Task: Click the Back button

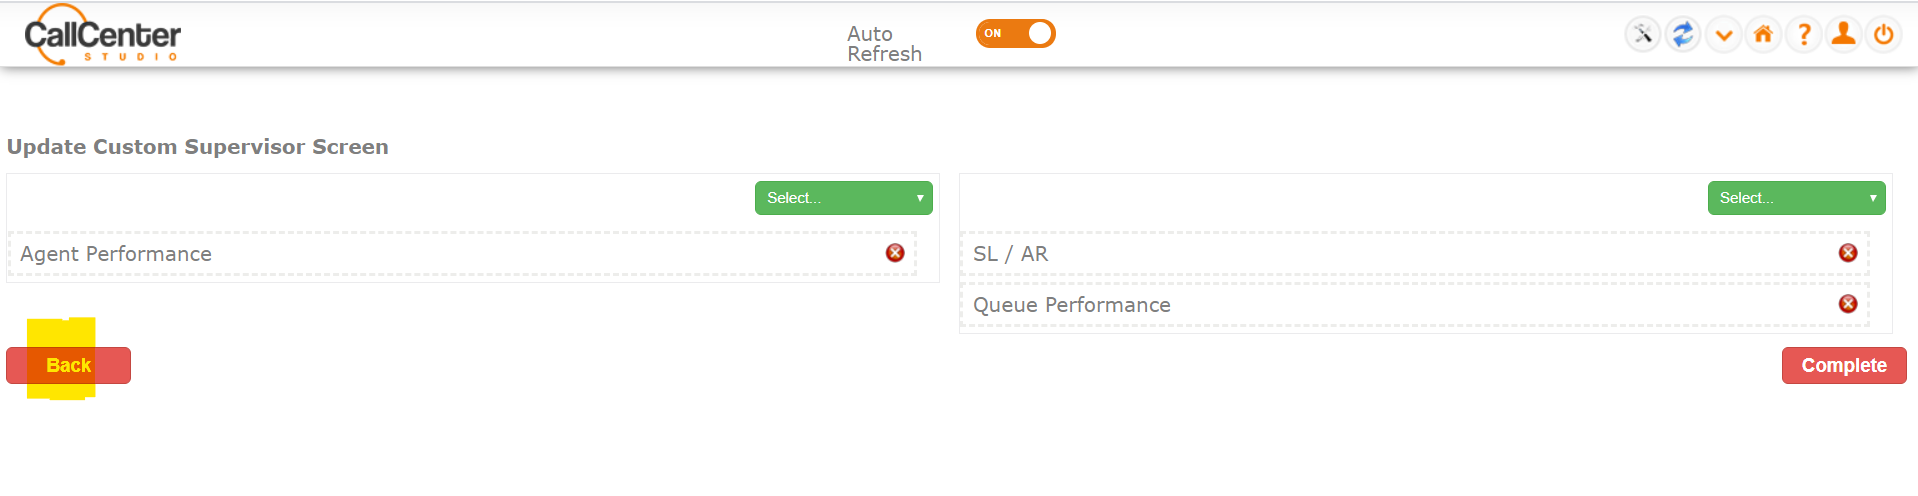Action: coord(68,365)
